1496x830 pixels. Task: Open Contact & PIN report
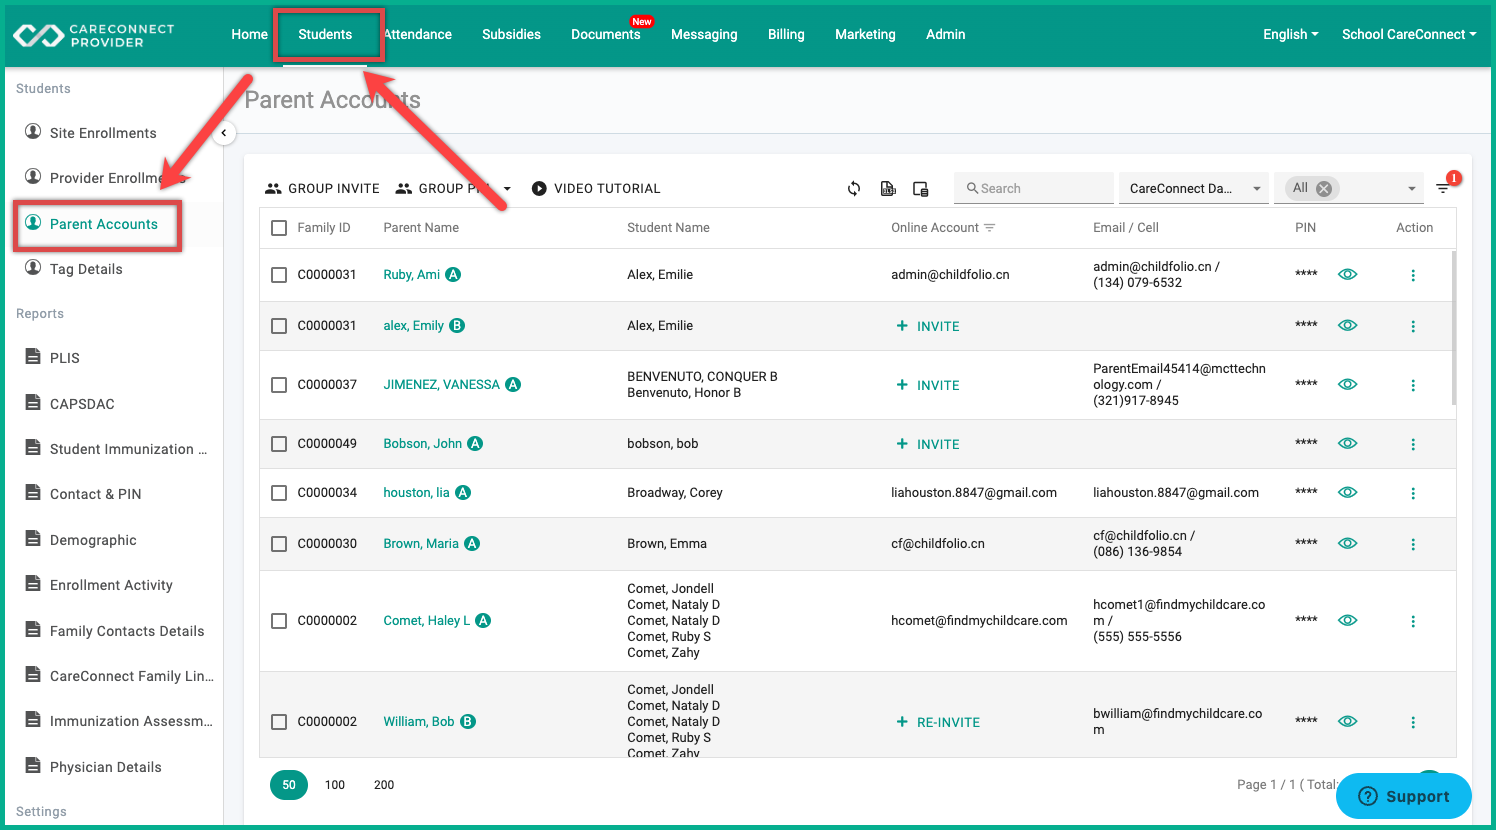coord(95,494)
